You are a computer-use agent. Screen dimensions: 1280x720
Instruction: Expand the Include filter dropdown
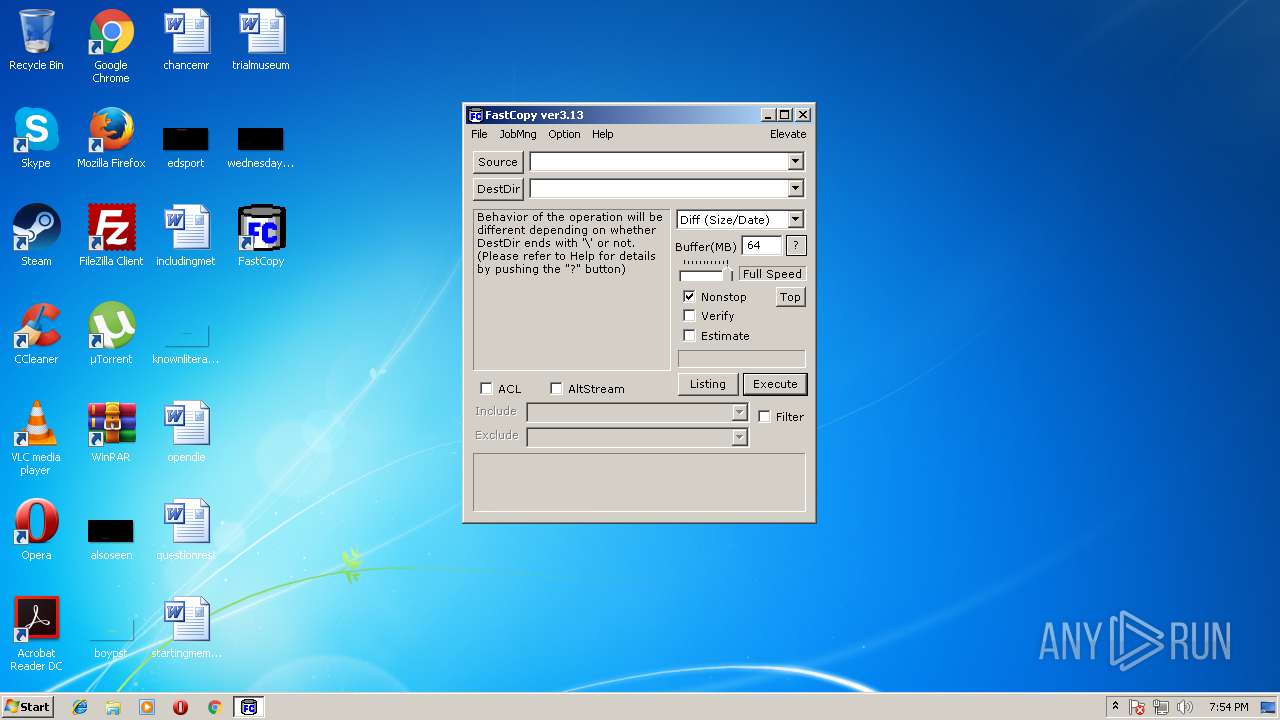point(739,412)
